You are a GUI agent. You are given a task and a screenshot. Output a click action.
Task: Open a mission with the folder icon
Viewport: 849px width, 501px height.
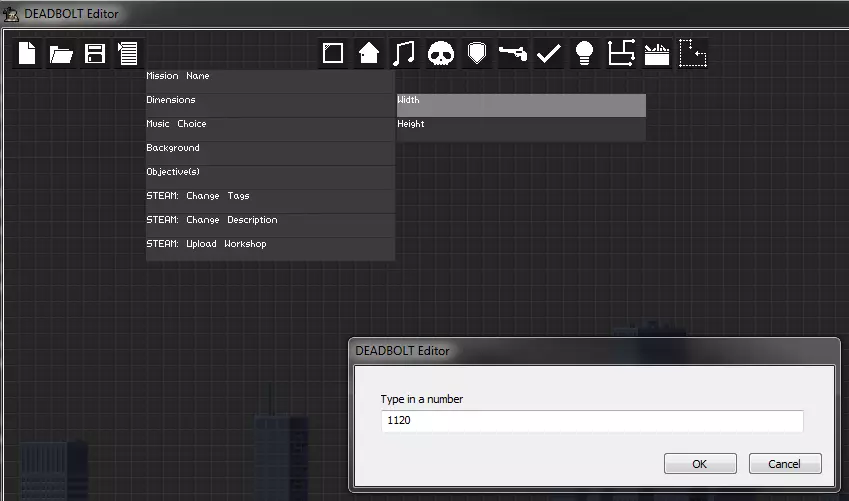[x=61, y=54]
